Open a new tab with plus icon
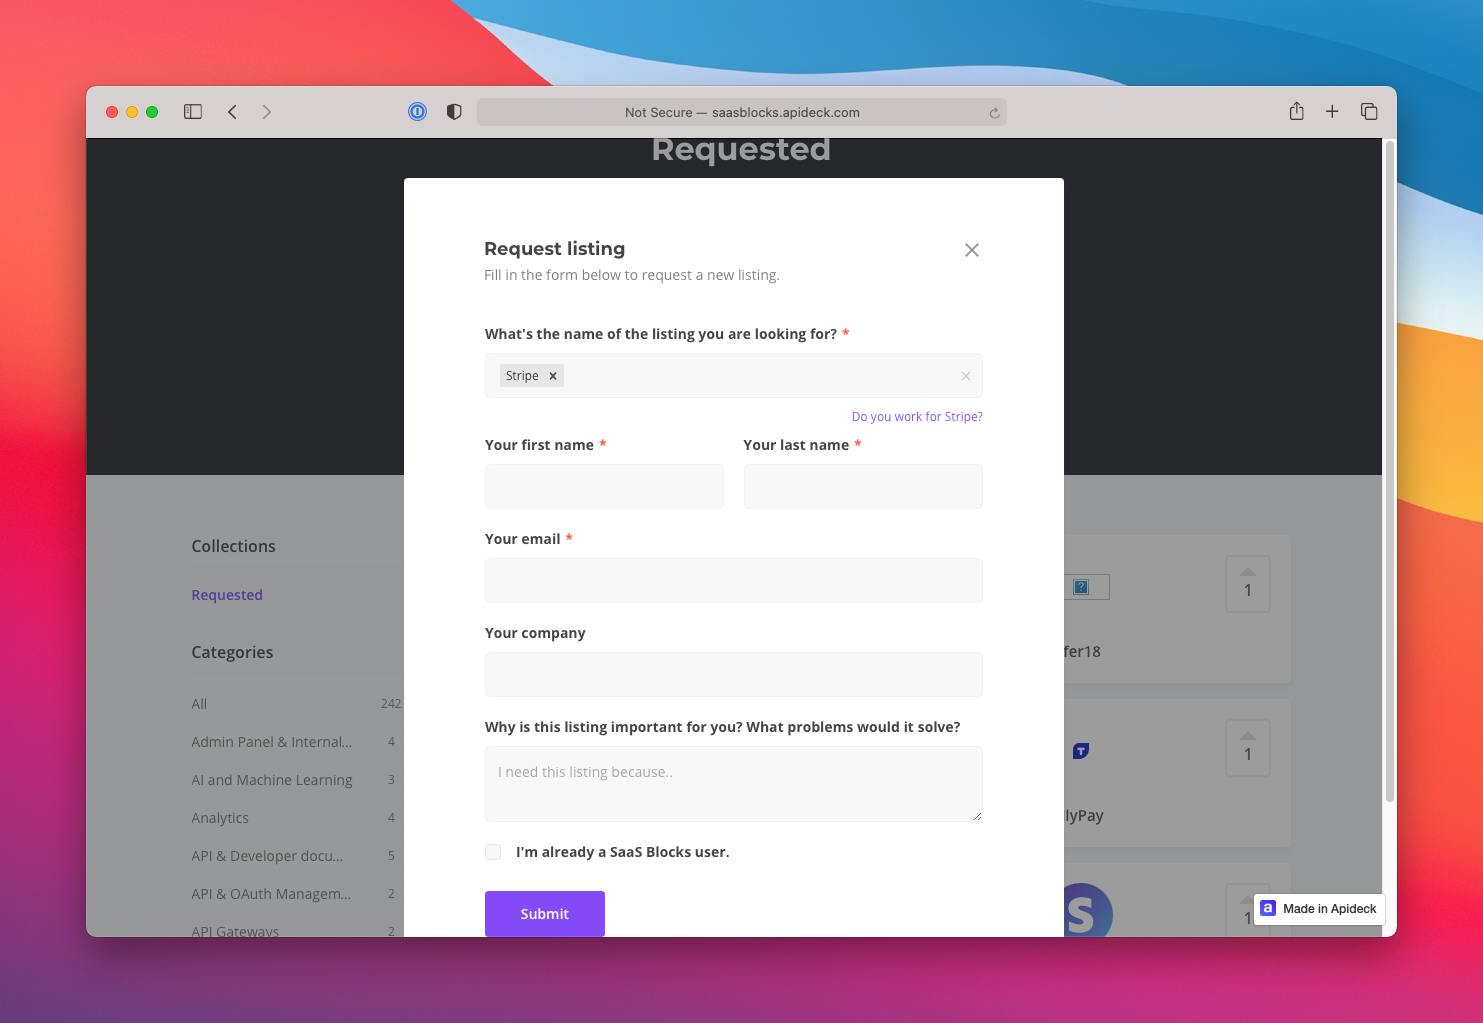This screenshot has width=1483, height=1023. click(x=1332, y=112)
